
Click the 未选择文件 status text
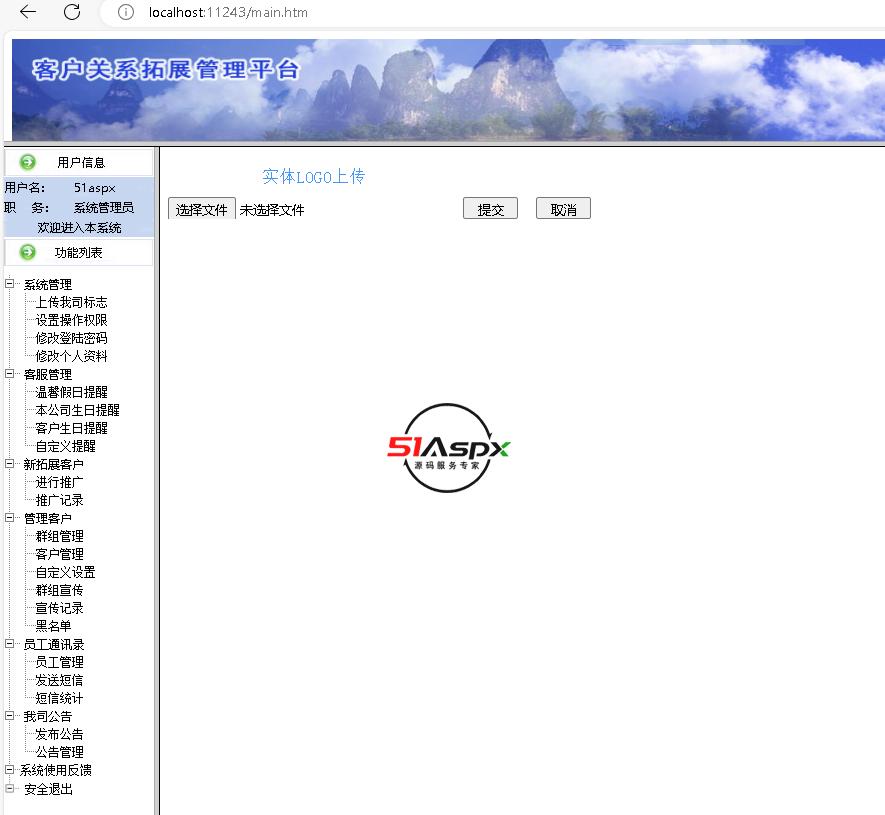coord(272,210)
